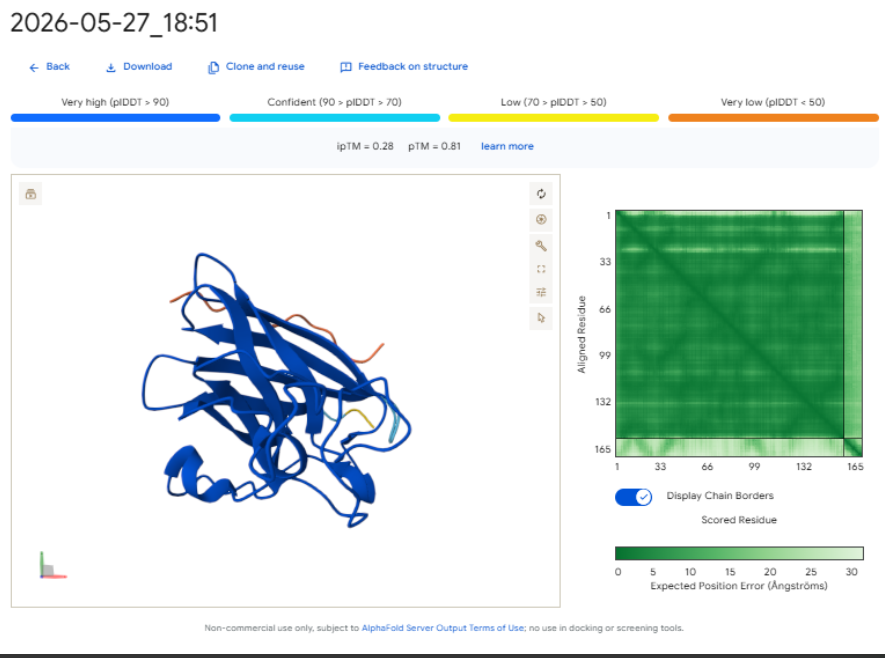Click the clone document icon
Screen dimensions: 885x658
(213, 67)
